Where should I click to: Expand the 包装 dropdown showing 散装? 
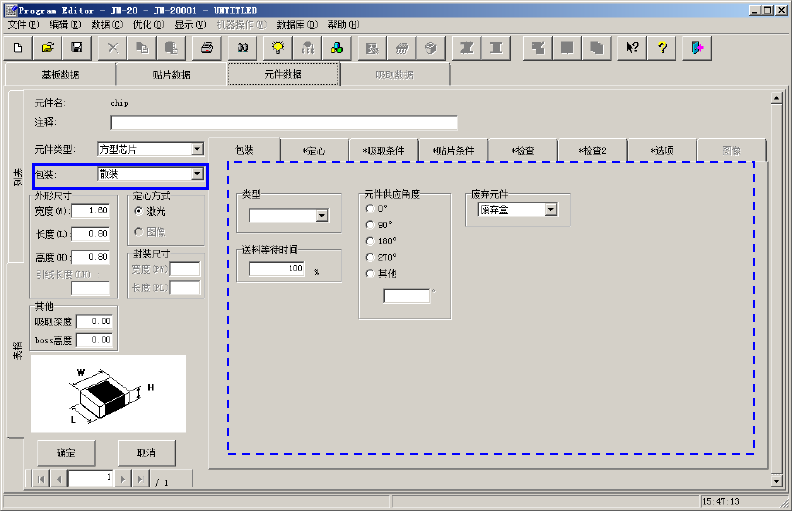(x=197, y=174)
